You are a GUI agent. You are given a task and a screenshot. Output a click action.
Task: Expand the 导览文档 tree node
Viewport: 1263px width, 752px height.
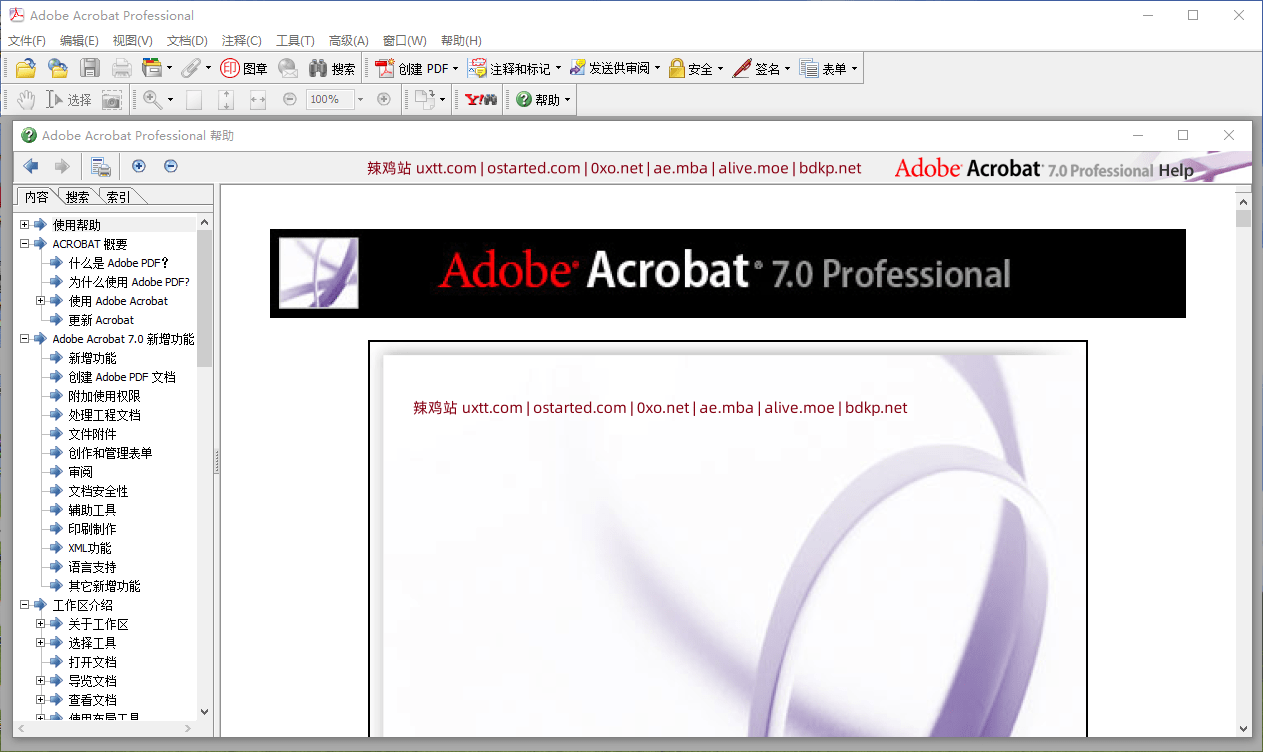click(40, 681)
